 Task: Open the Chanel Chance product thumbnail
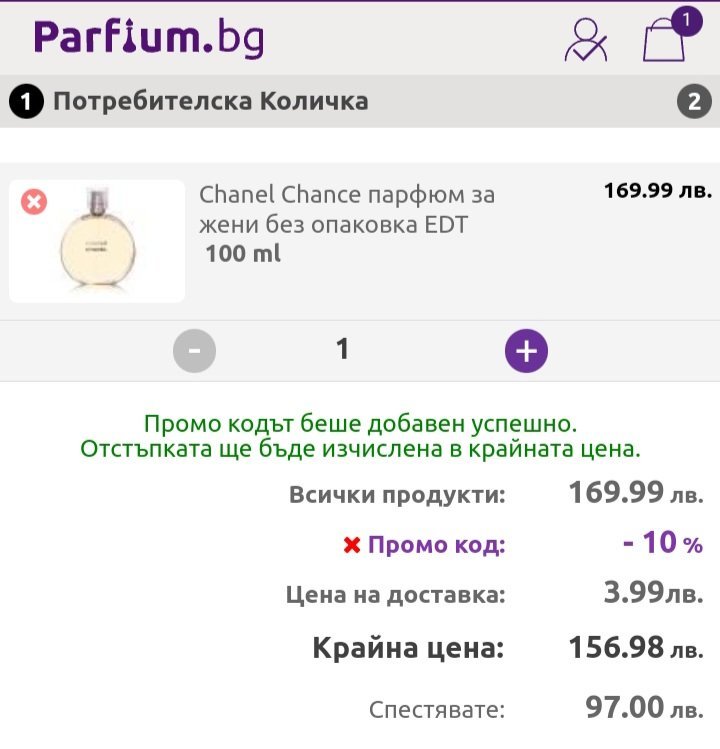coord(97,241)
